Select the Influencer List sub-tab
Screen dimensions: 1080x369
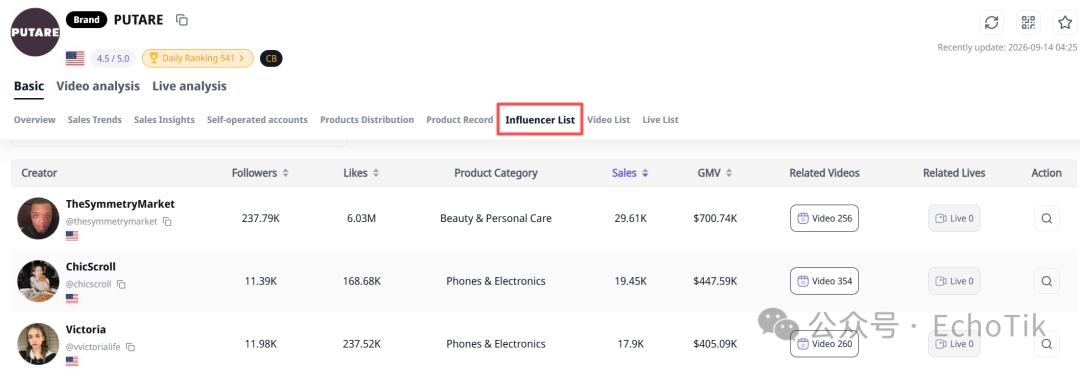point(540,120)
